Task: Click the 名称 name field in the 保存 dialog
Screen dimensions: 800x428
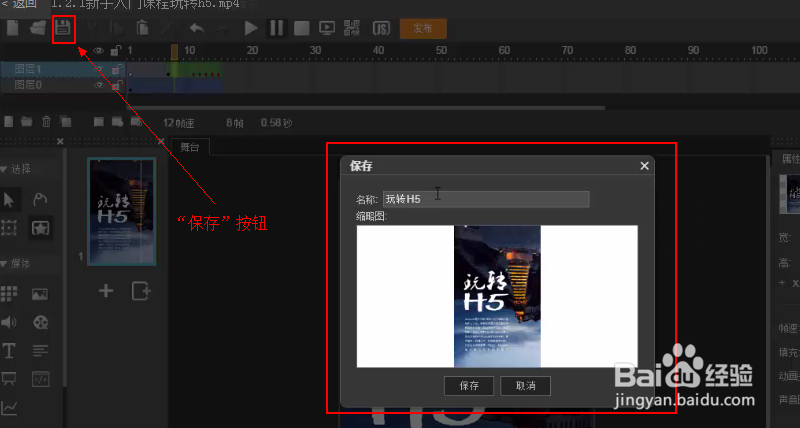Action: click(486, 199)
